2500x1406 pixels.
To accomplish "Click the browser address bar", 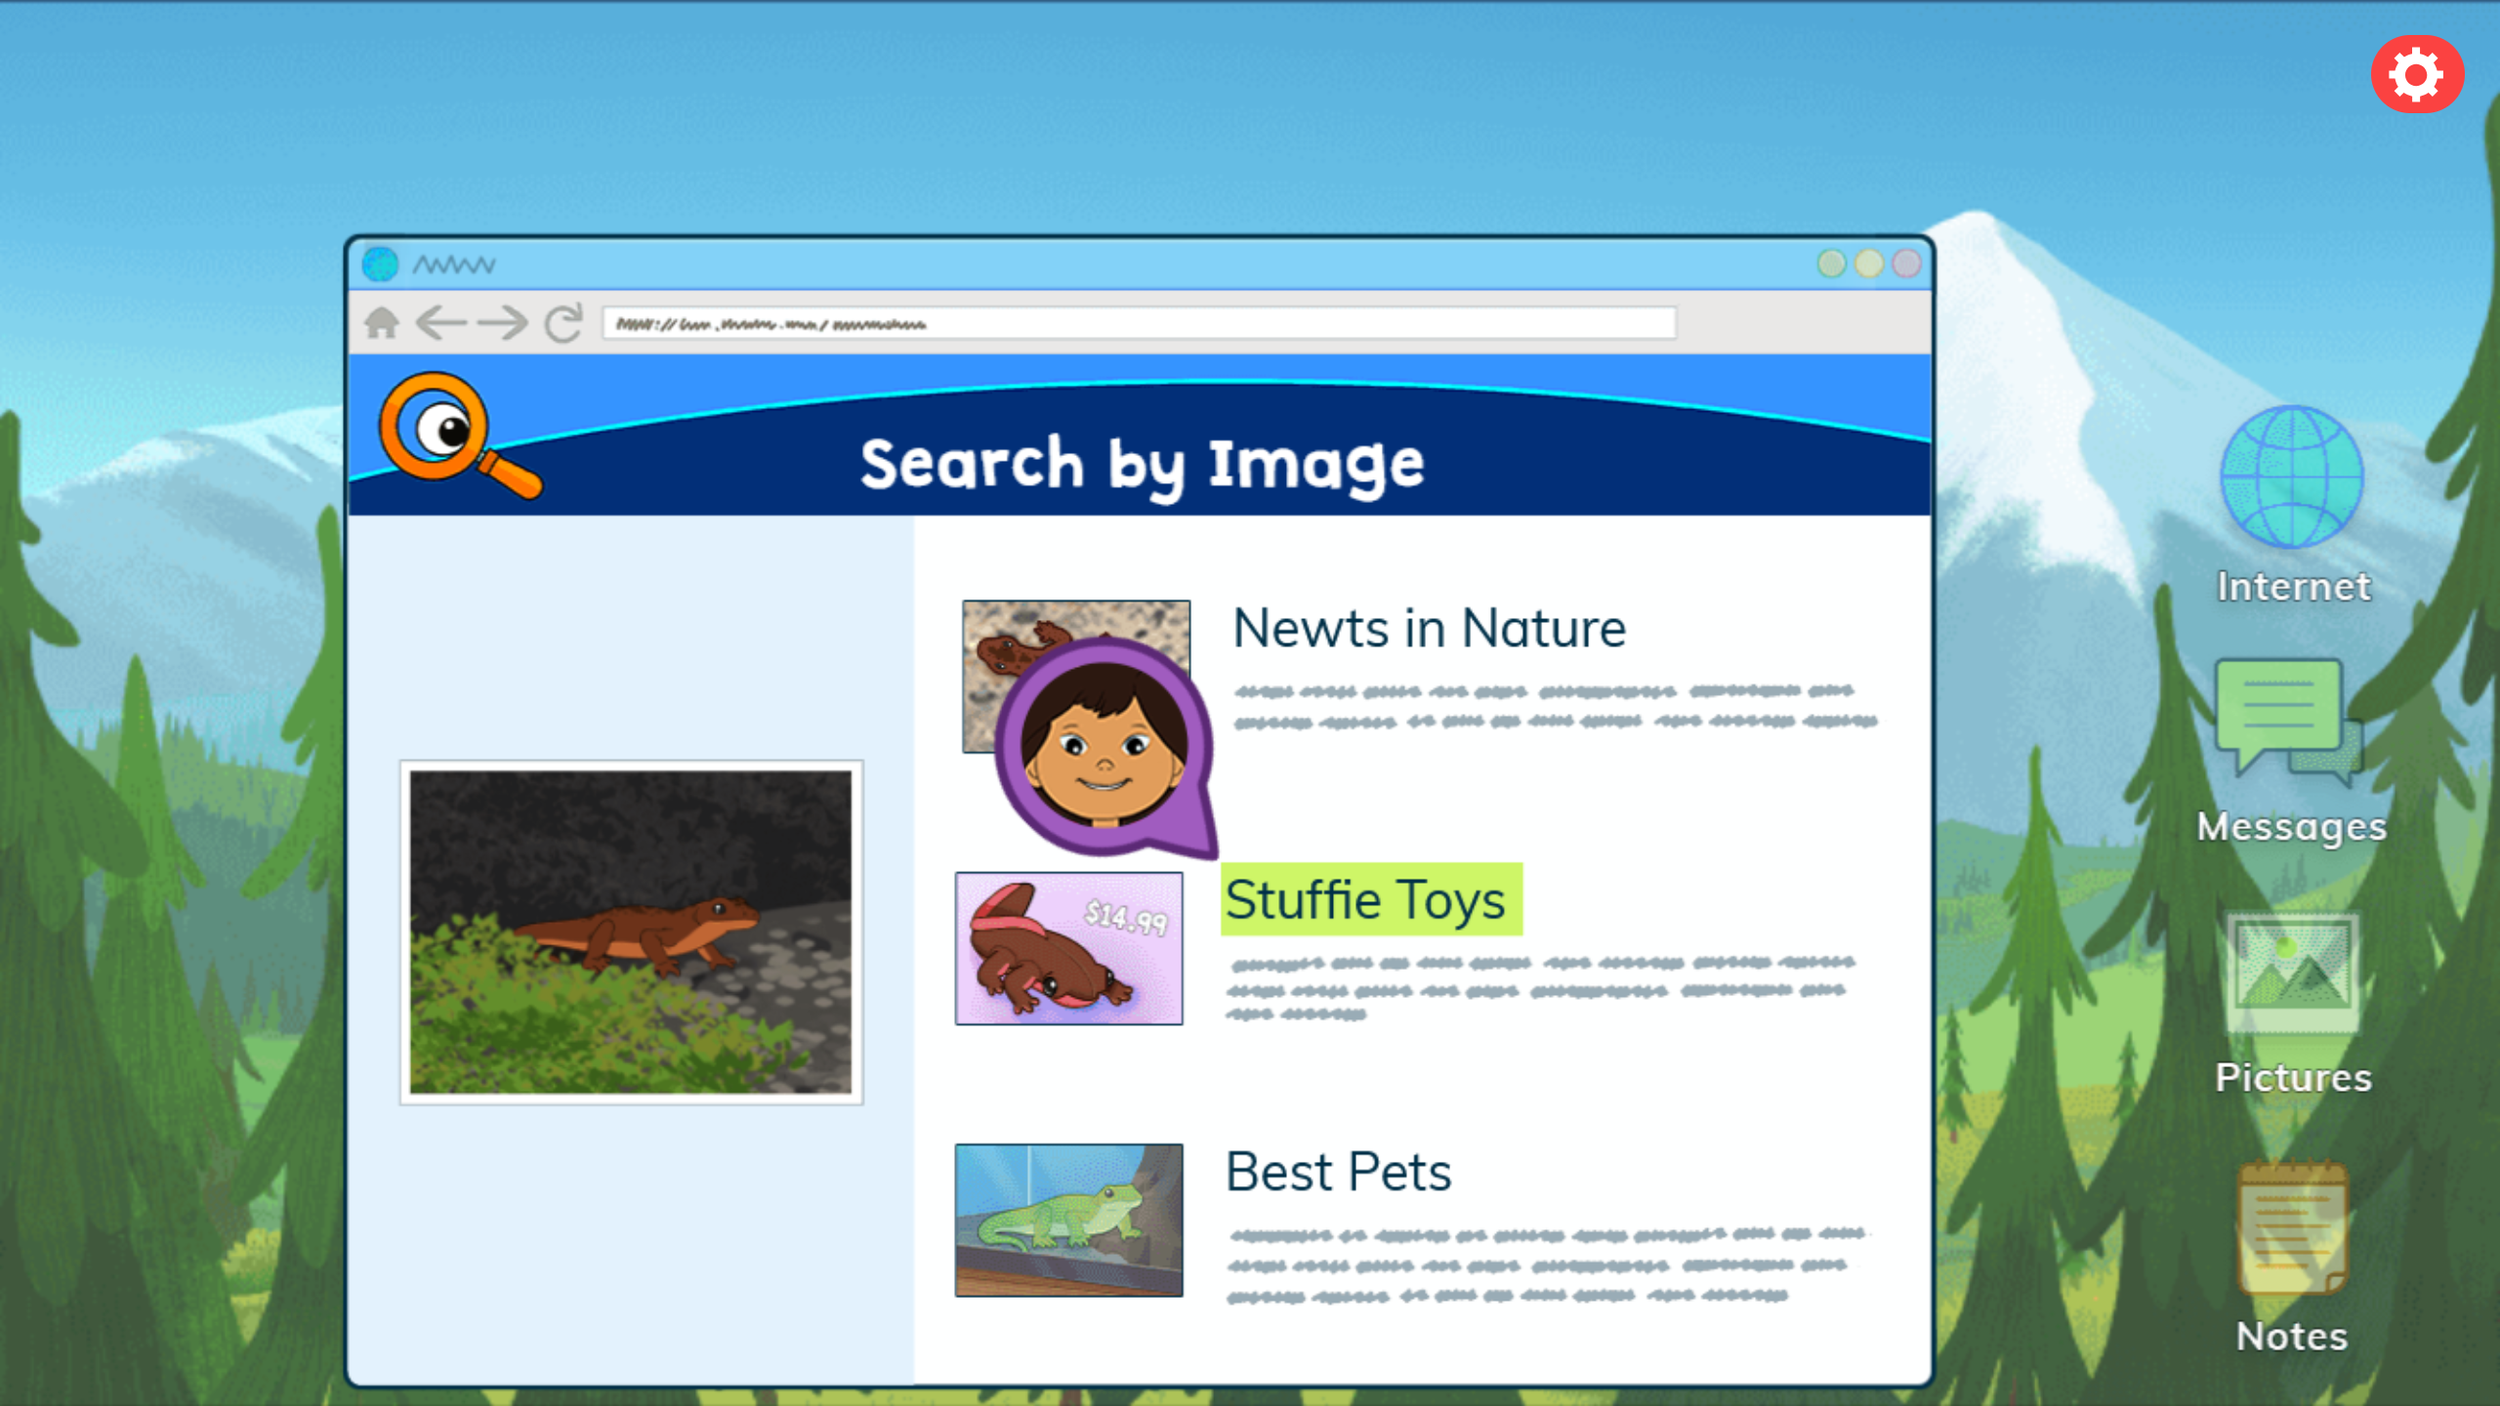I will pyautogui.click(x=1138, y=323).
